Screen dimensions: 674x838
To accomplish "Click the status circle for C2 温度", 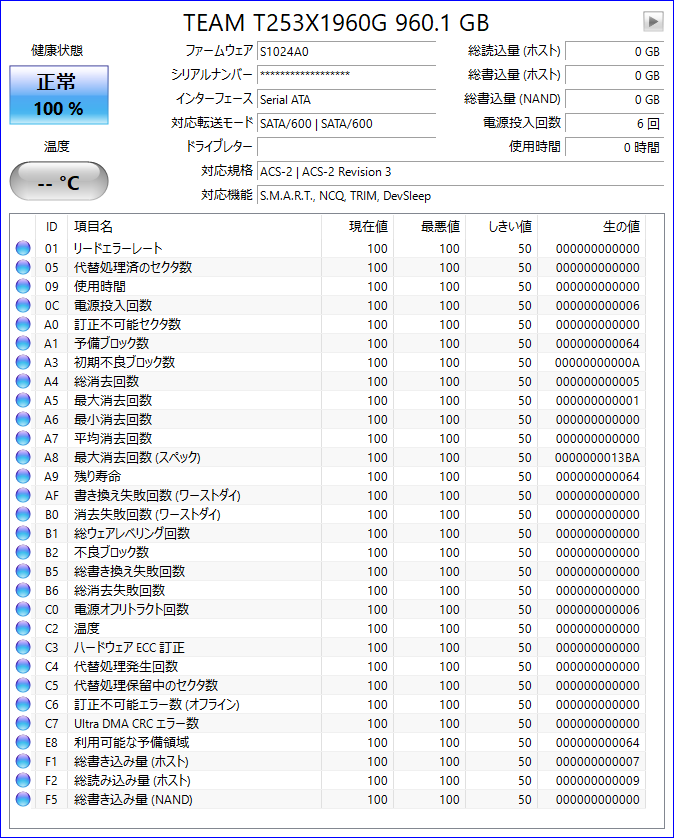I will click(x=23, y=628).
